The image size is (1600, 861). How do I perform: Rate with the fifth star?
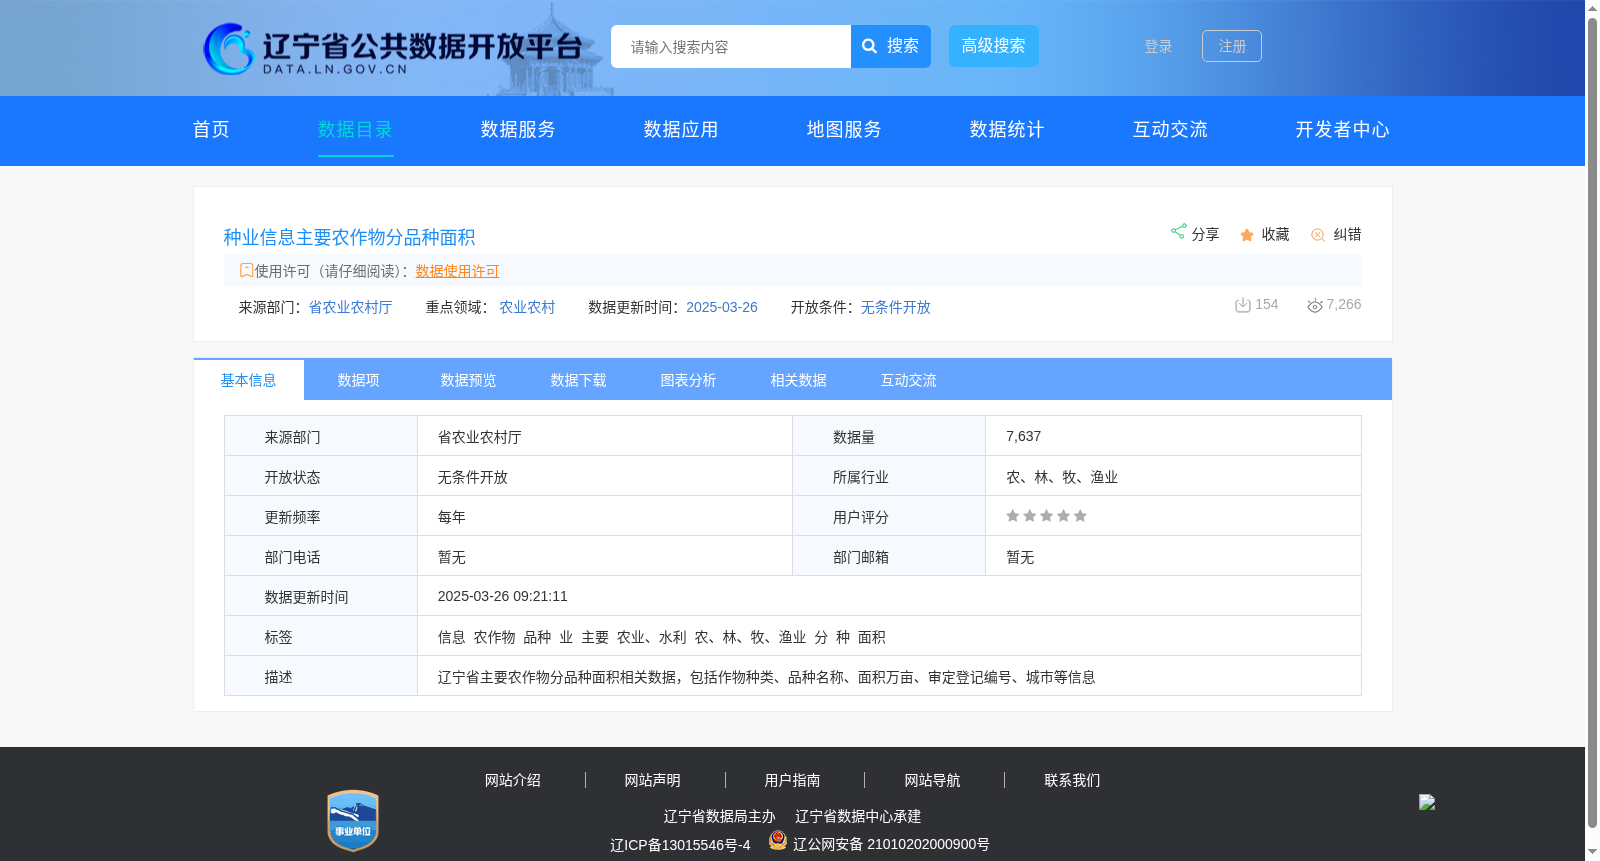[1080, 516]
